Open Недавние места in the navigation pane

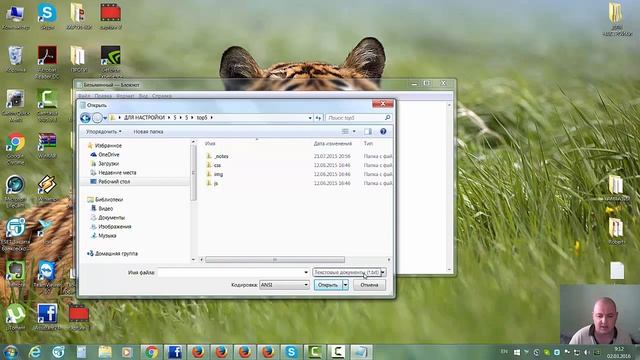pyautogui.click(x=117, y=173)
